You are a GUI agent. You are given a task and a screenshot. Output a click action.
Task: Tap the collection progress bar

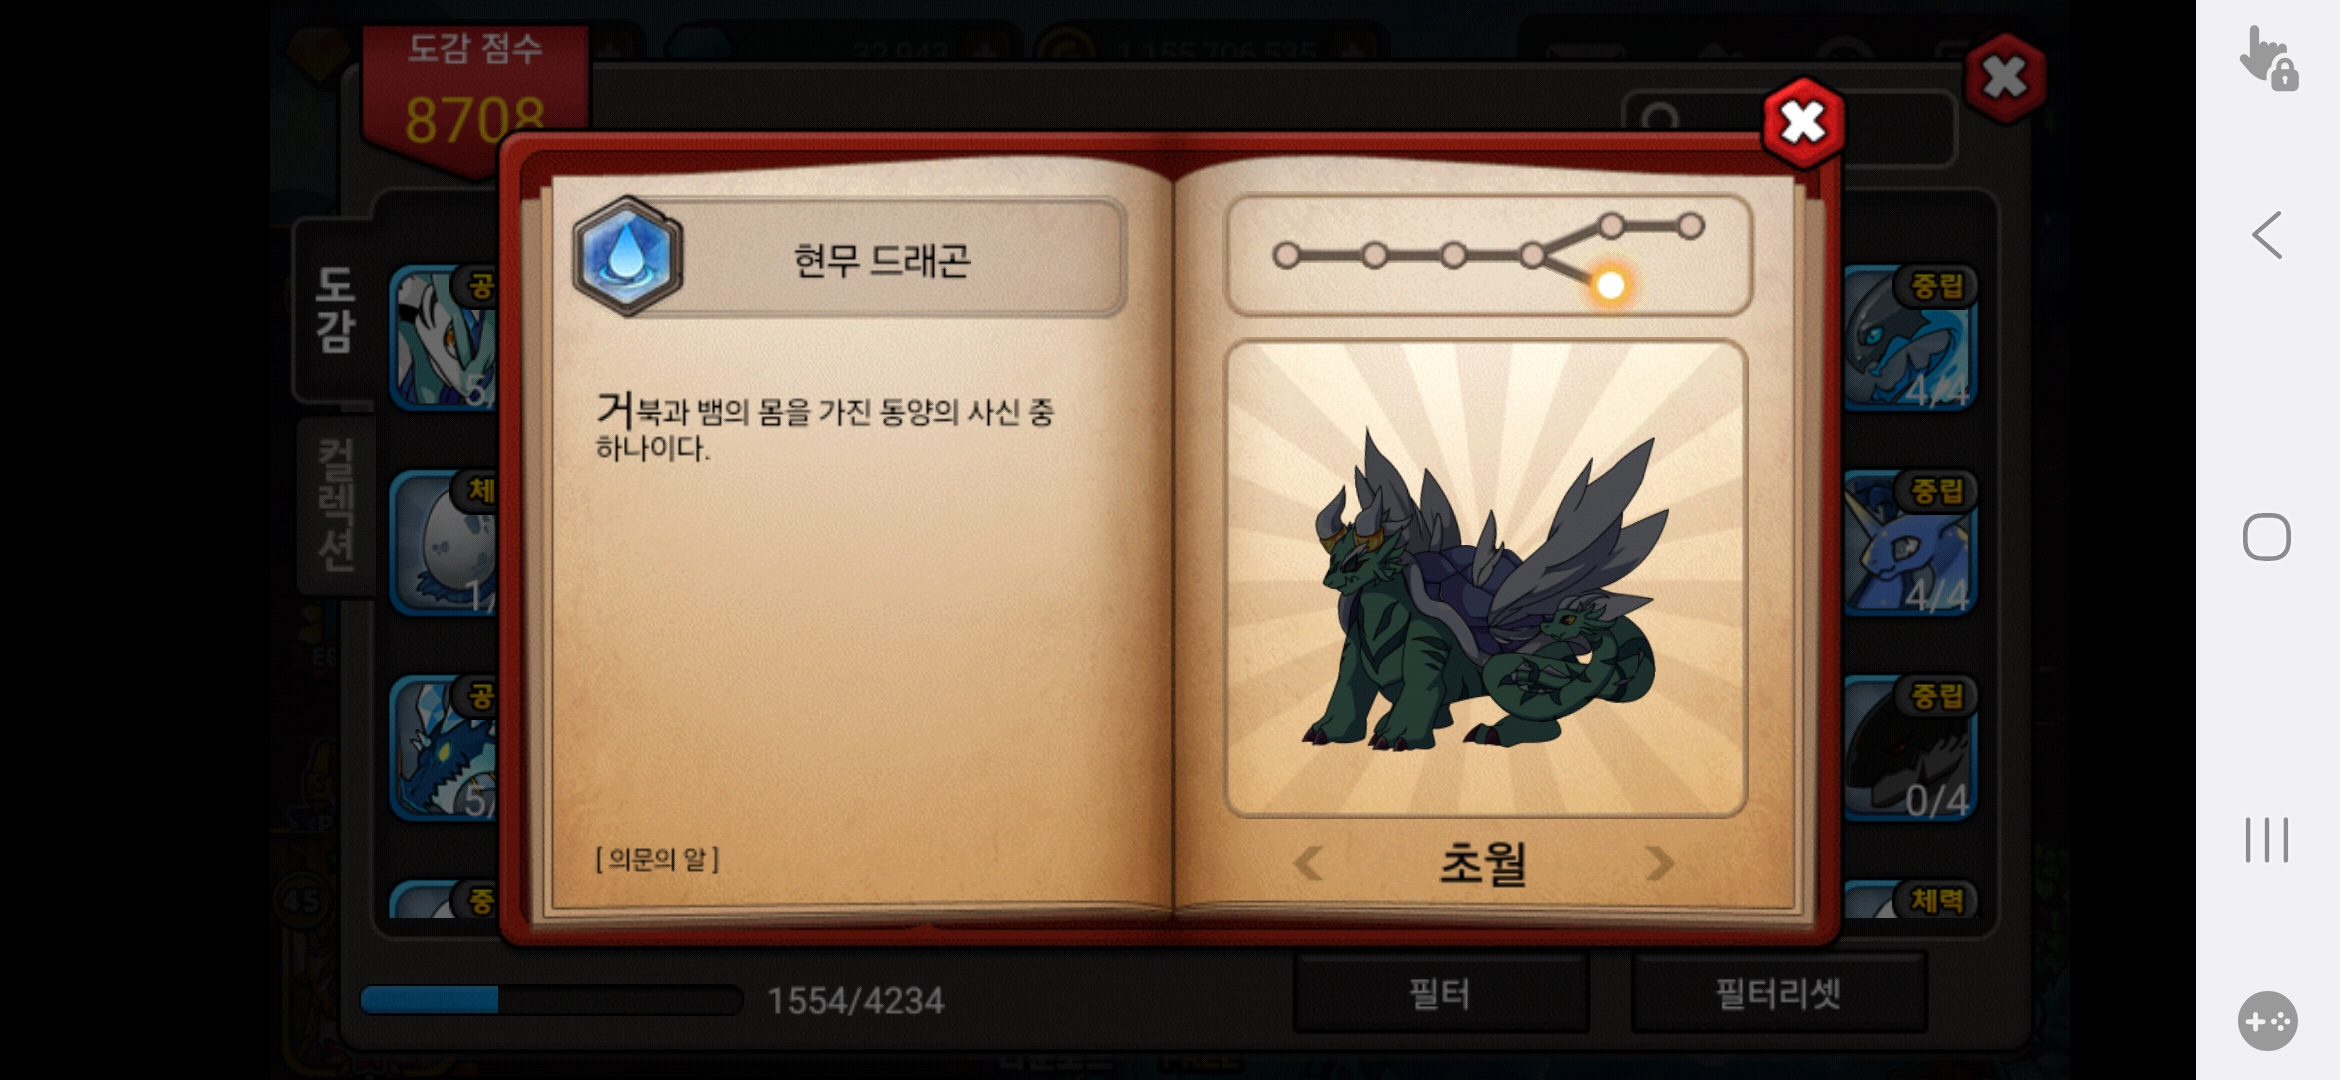click(551, 1000)
